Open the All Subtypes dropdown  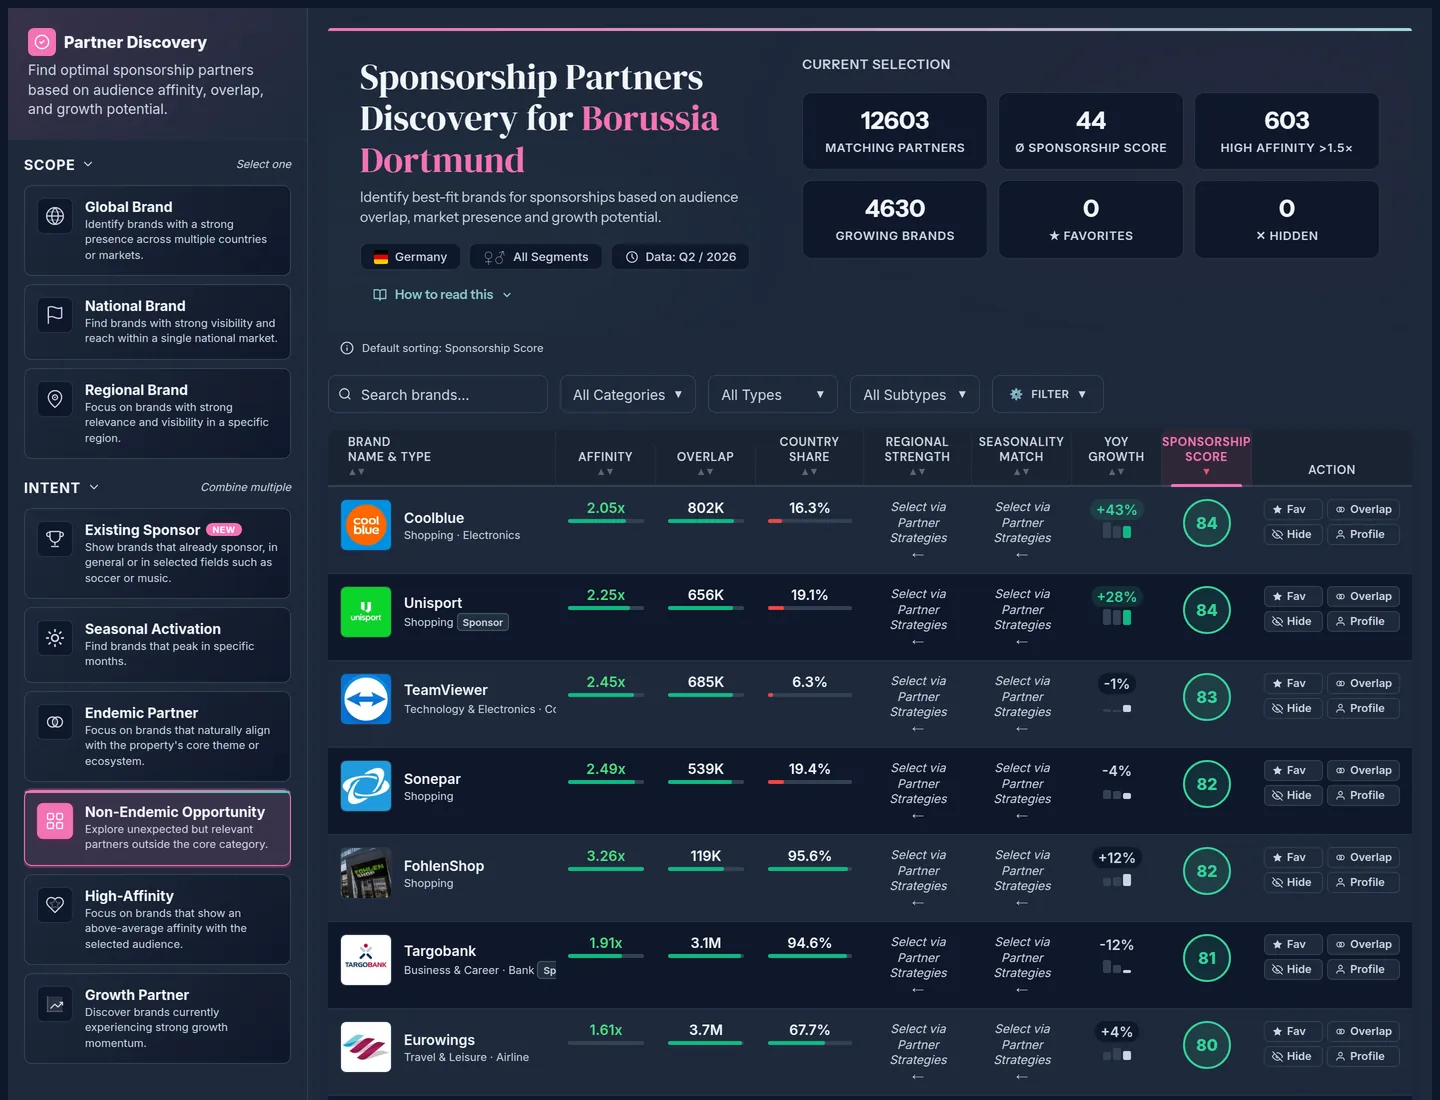point(915,394)
